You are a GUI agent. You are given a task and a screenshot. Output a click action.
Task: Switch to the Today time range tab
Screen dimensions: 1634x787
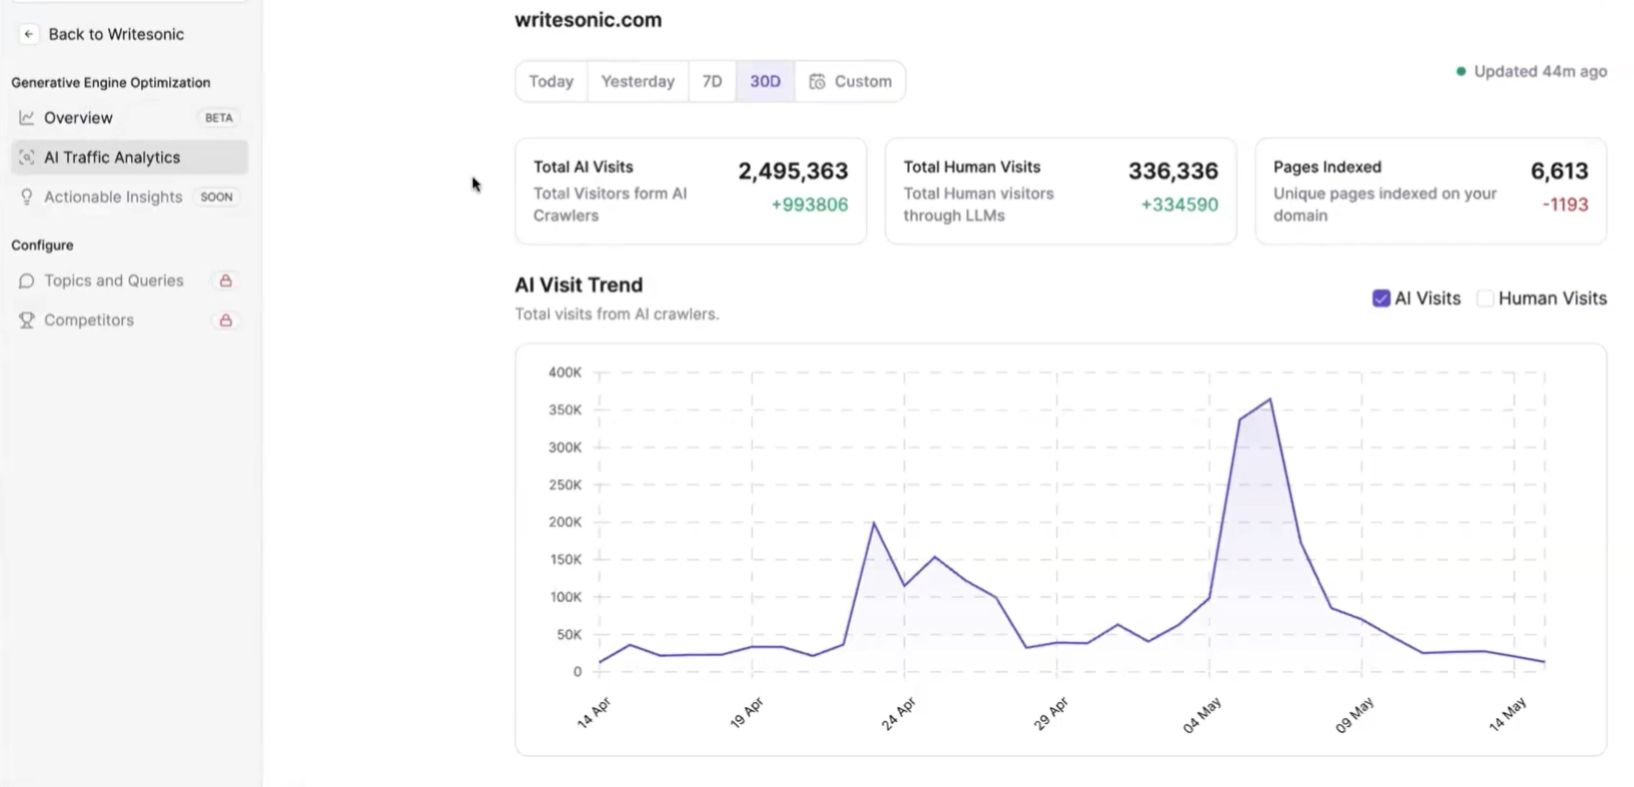pyautogui.click(x=551, y=82)
